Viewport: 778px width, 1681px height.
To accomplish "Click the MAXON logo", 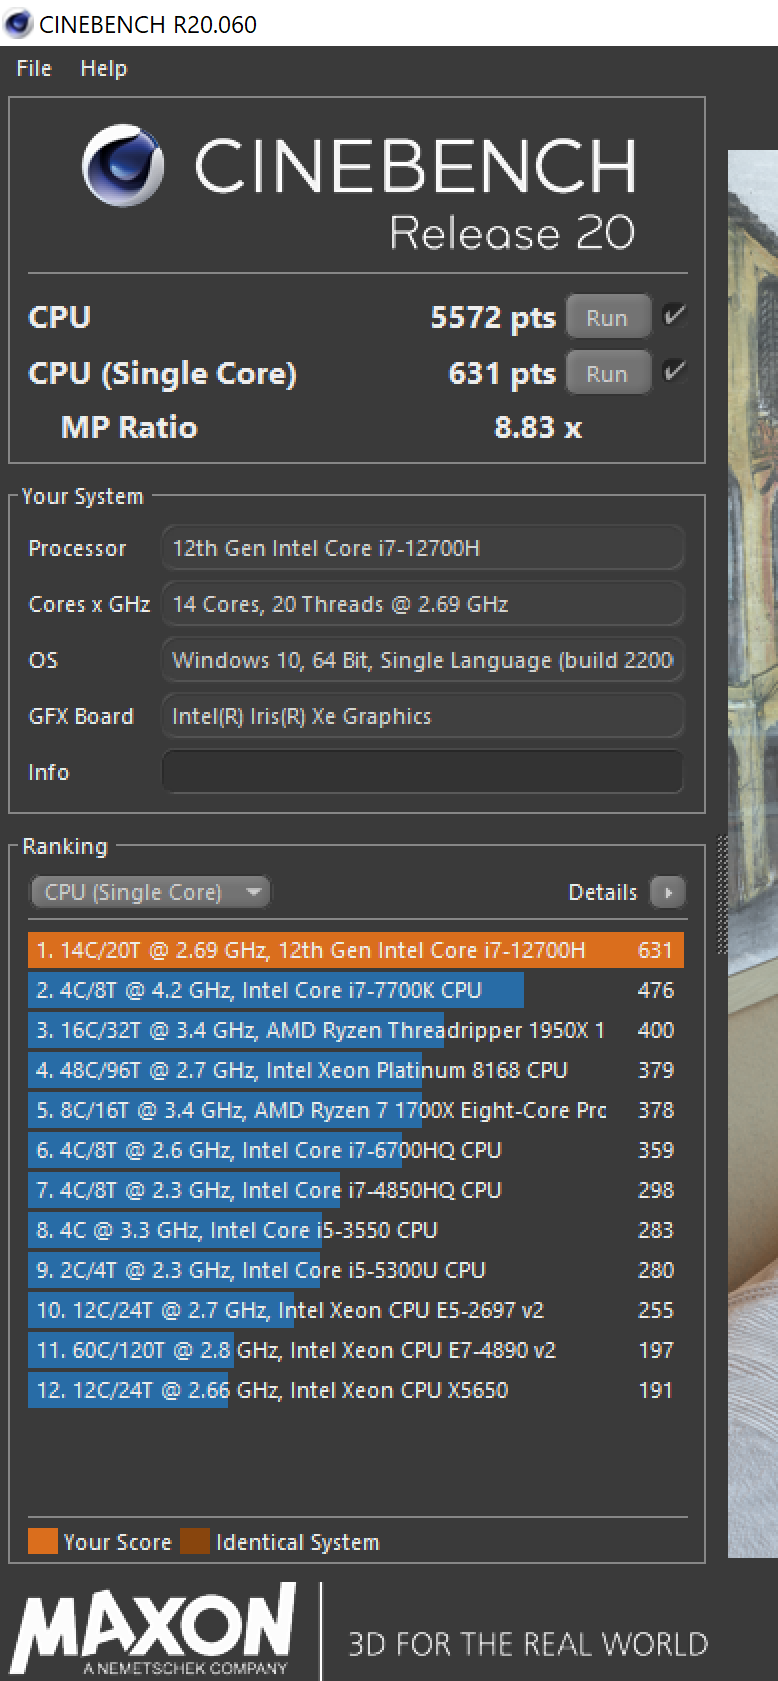I will coord(154,1630).
